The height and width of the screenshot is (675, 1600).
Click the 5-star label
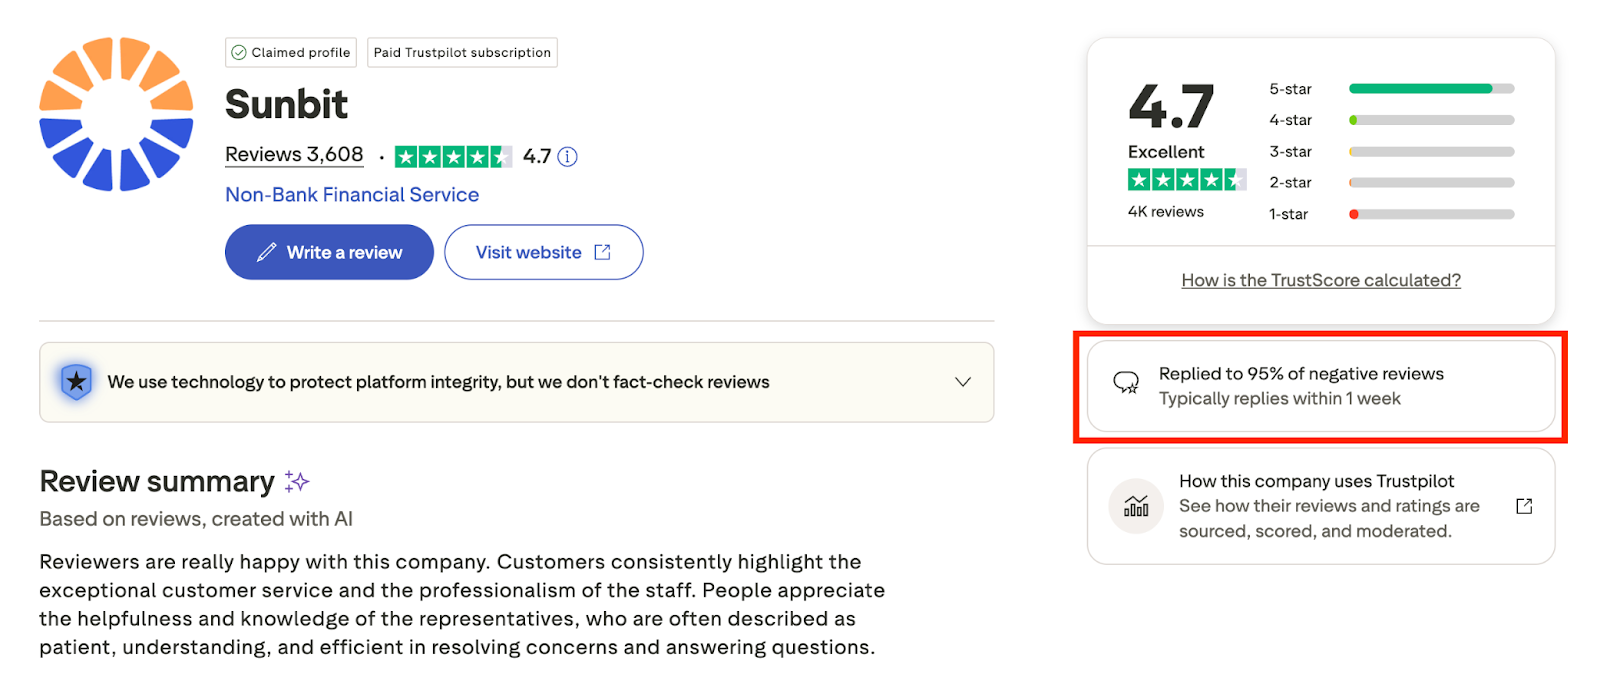(x=1290, y=89)
